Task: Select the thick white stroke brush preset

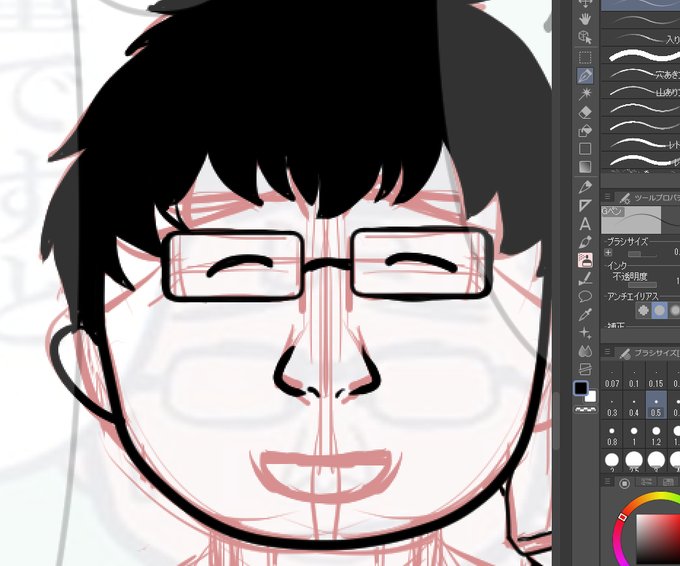Action: [x=641, y=56]
